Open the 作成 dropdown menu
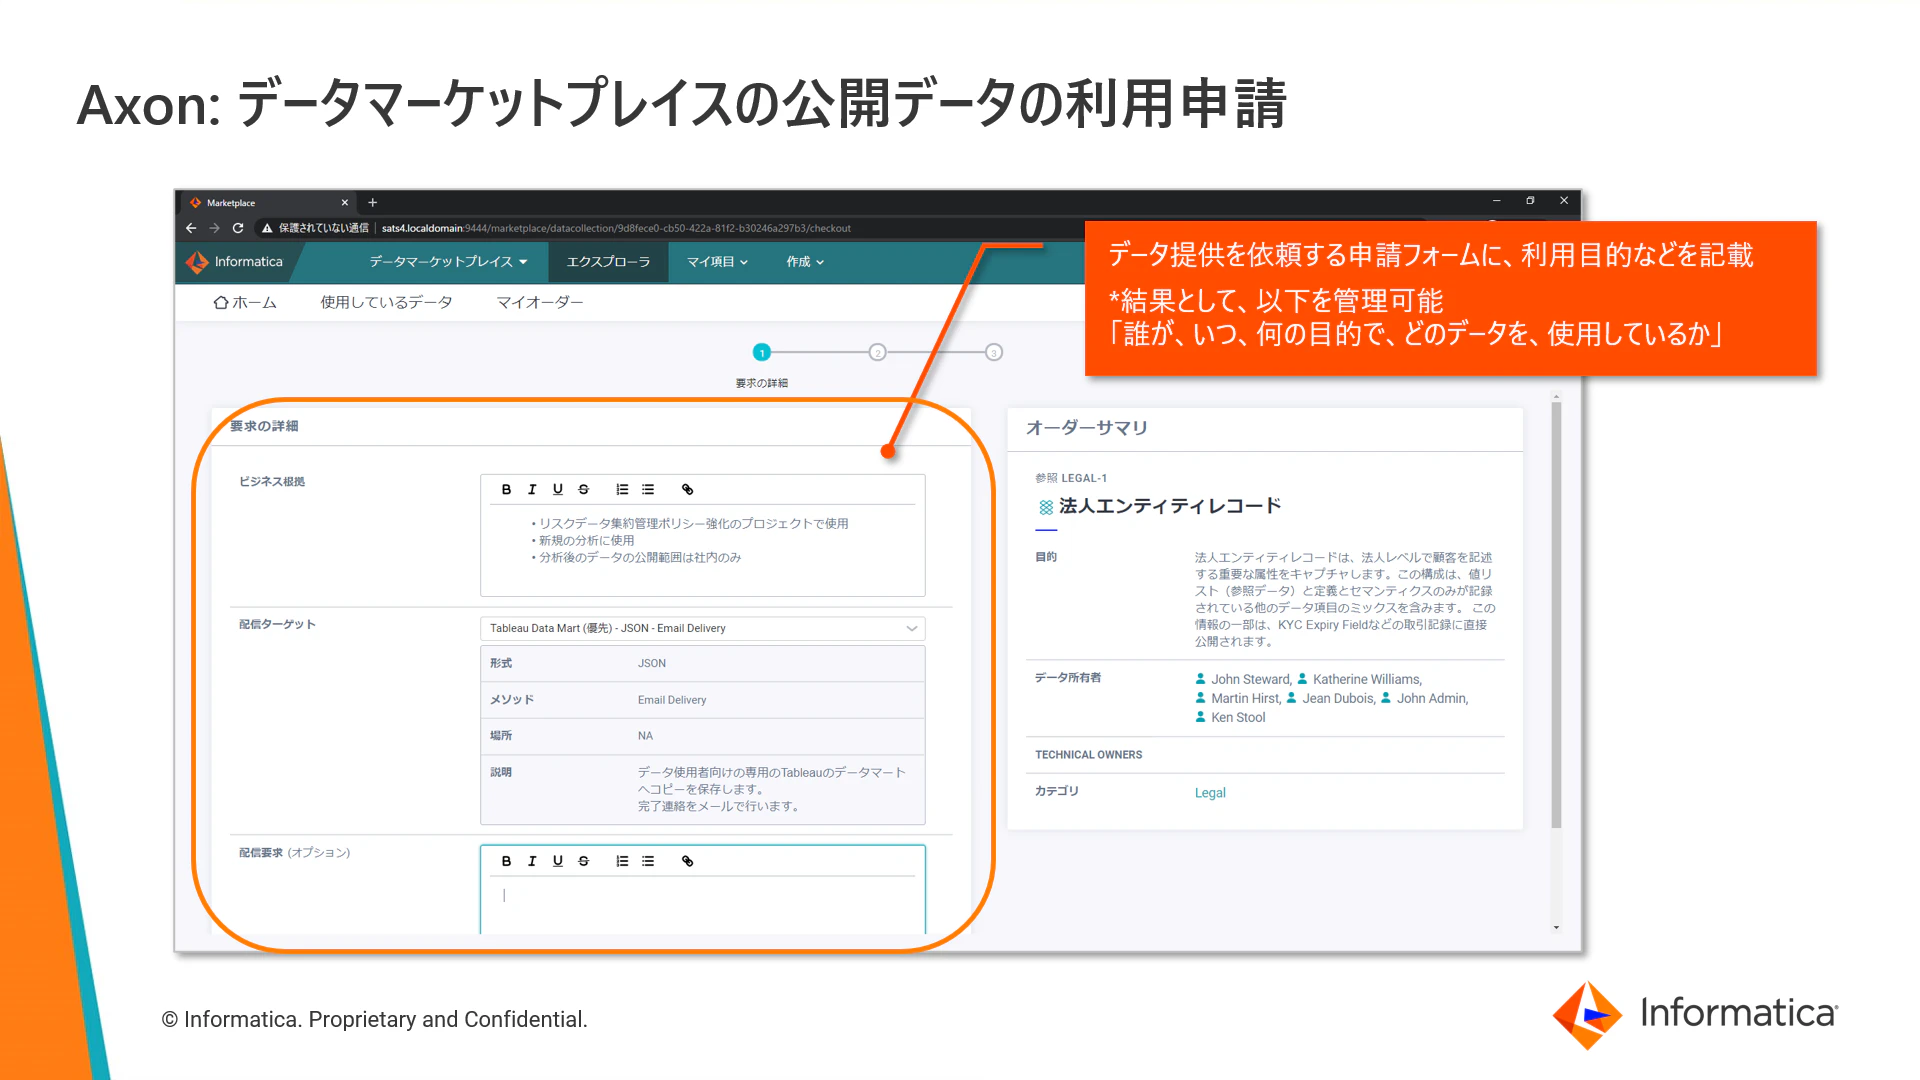The height and width of the screenshot is (1080, 1920). (805, 262)
